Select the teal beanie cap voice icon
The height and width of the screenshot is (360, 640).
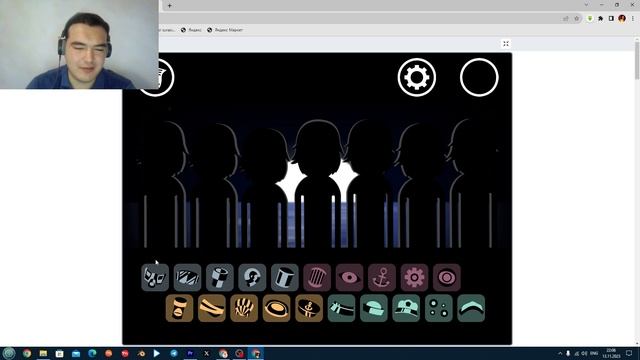pos(373,308)
